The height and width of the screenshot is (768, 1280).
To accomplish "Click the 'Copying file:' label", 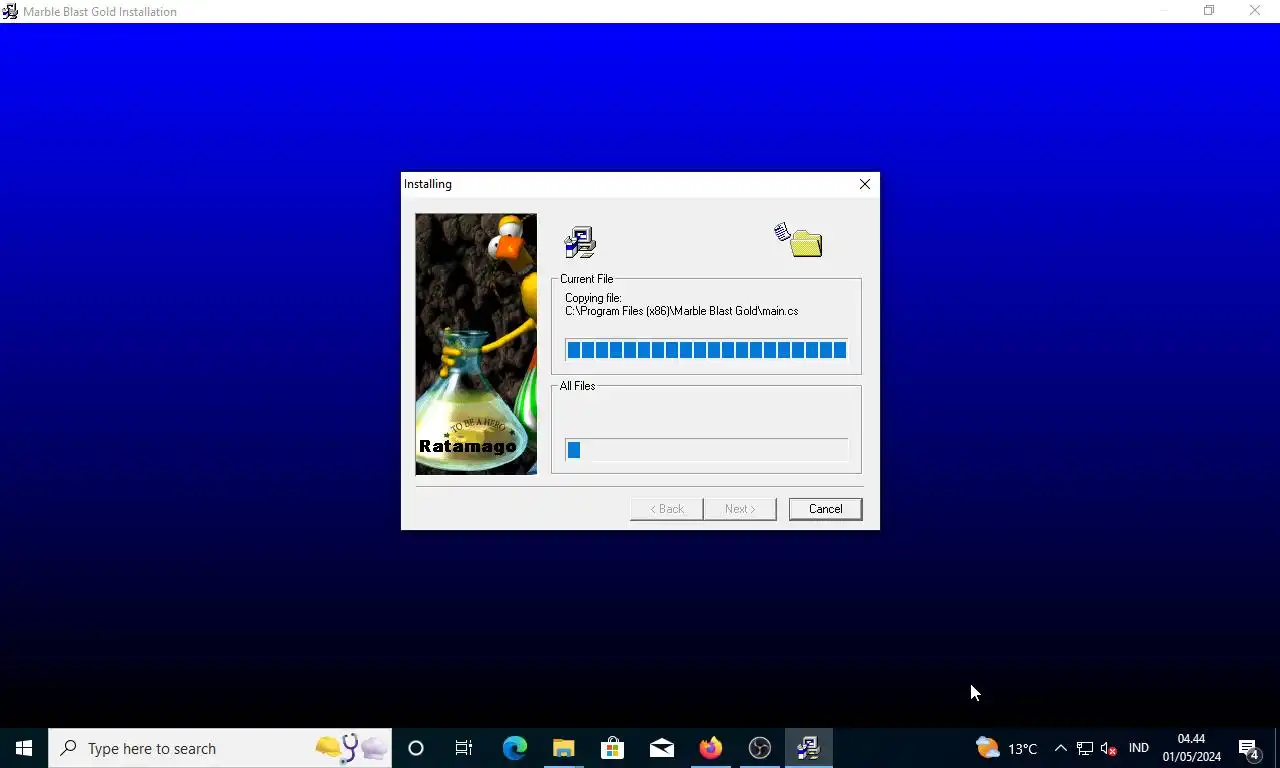I will [593, 298].
